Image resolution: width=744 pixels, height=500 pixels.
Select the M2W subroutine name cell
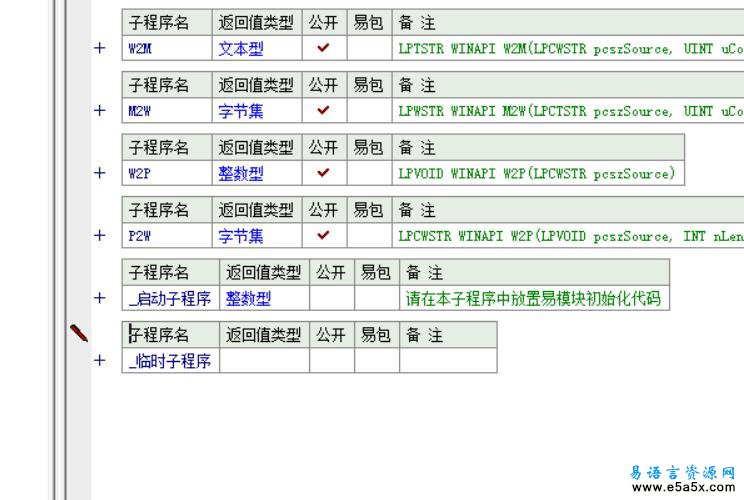pos(167,111)
